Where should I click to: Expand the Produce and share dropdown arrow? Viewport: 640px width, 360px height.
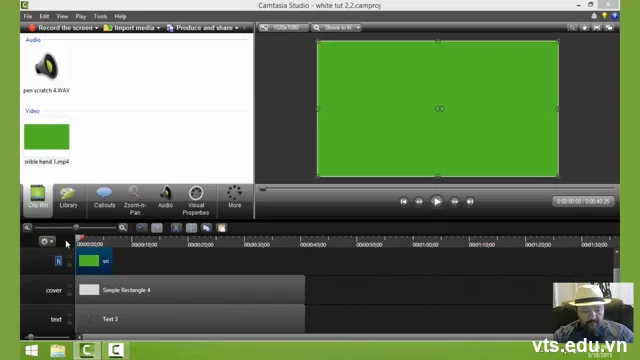point(237,28)
